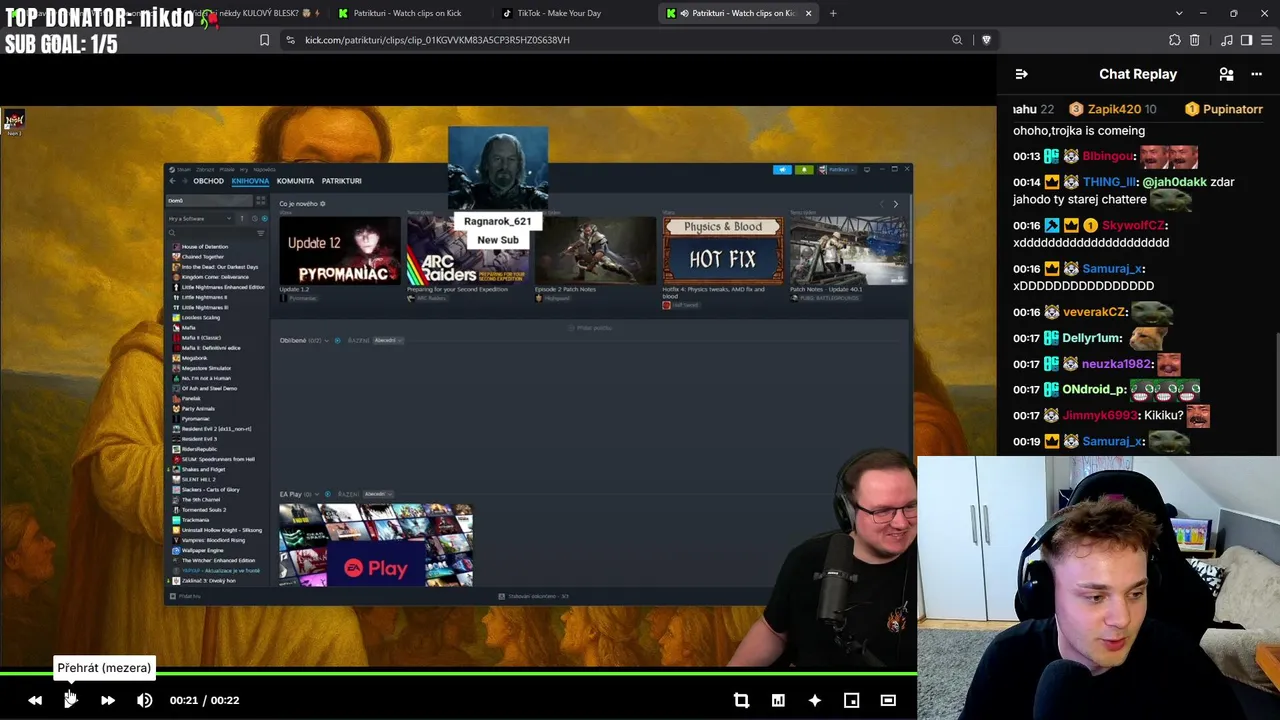Click the @jah0dakk mention in chat
The image size is (1280, 720).
(1174, 182)
